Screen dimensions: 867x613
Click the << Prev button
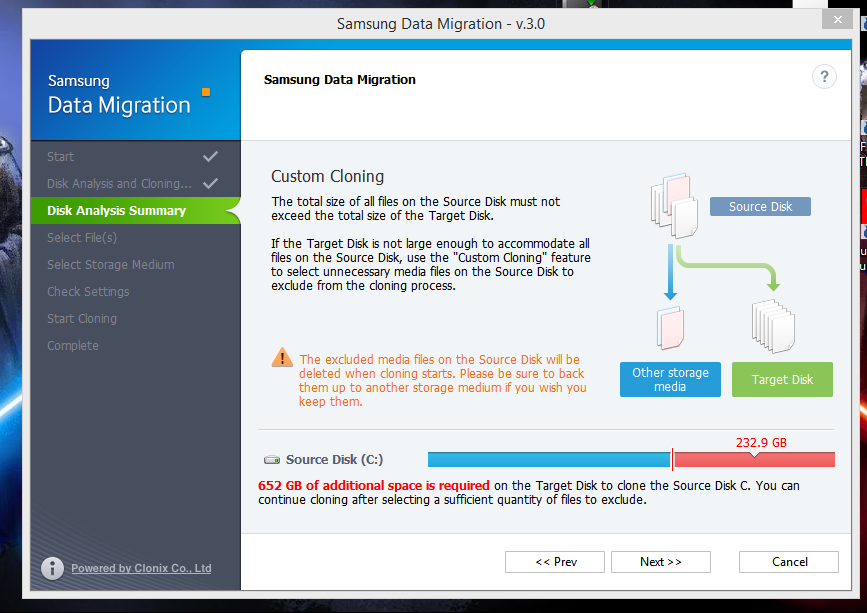point(555,562)
